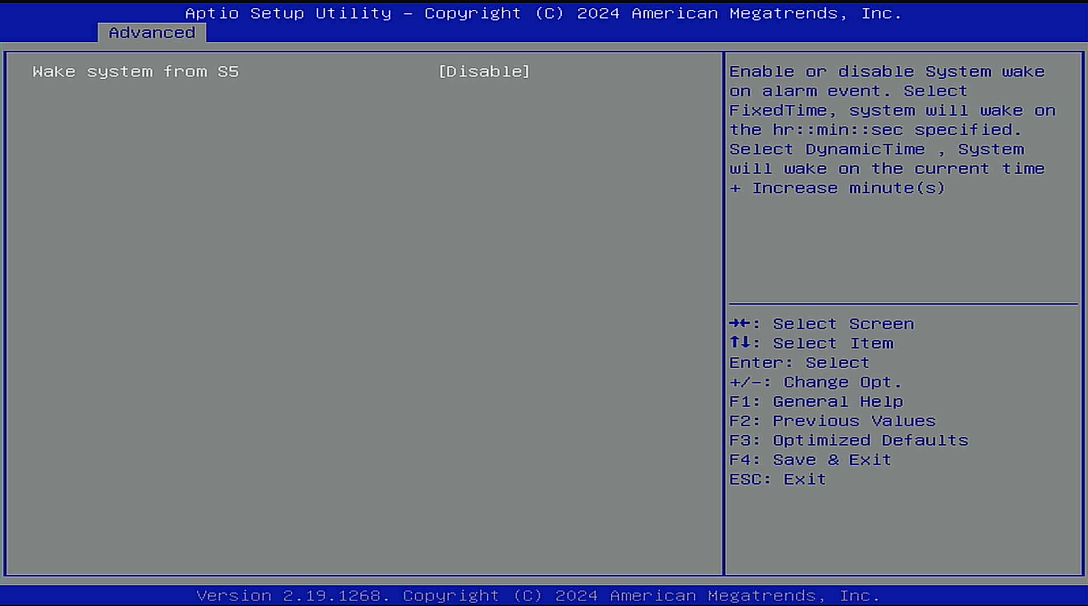Viewport: 1088px width, 606px height.
Task: Click the F3: Optimized Defaults hint
Action: [849, 441]
